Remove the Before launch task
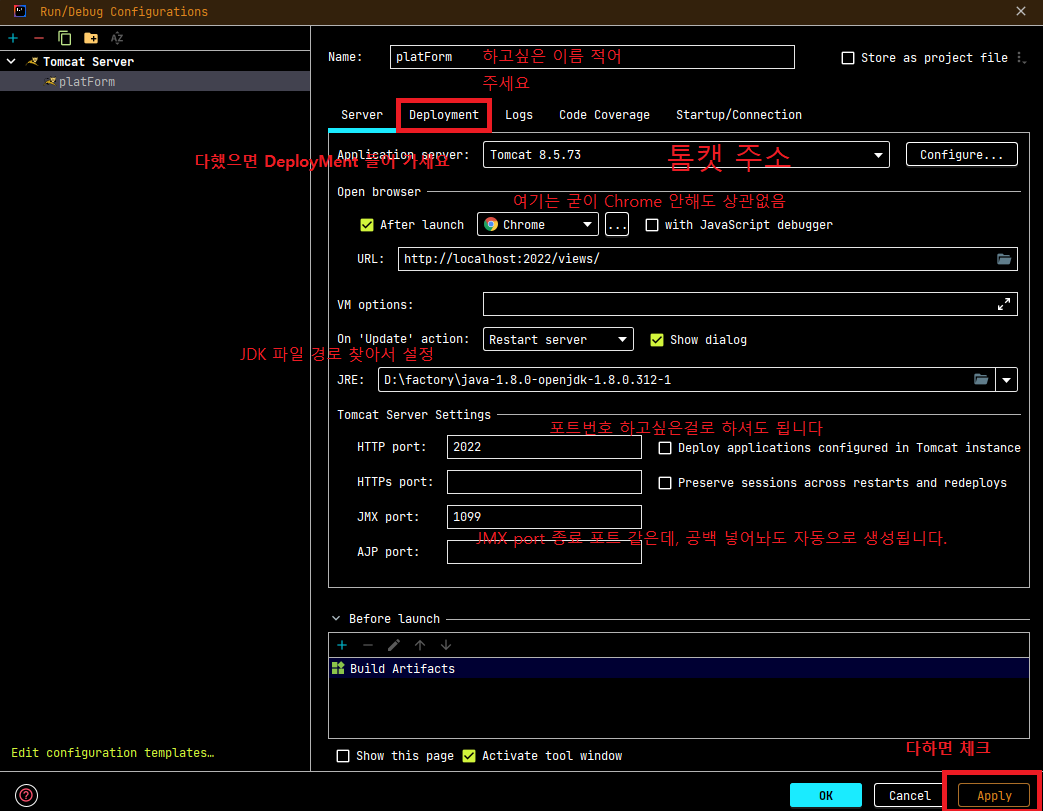 368,645
